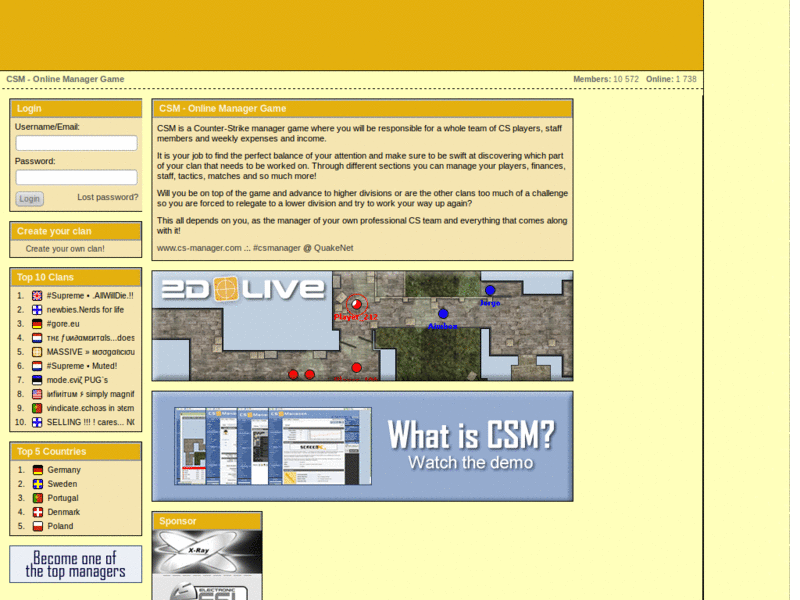Open the Electronic sponsor logo below X-Ray
The image size is (800, 600).
click(207, 587)
